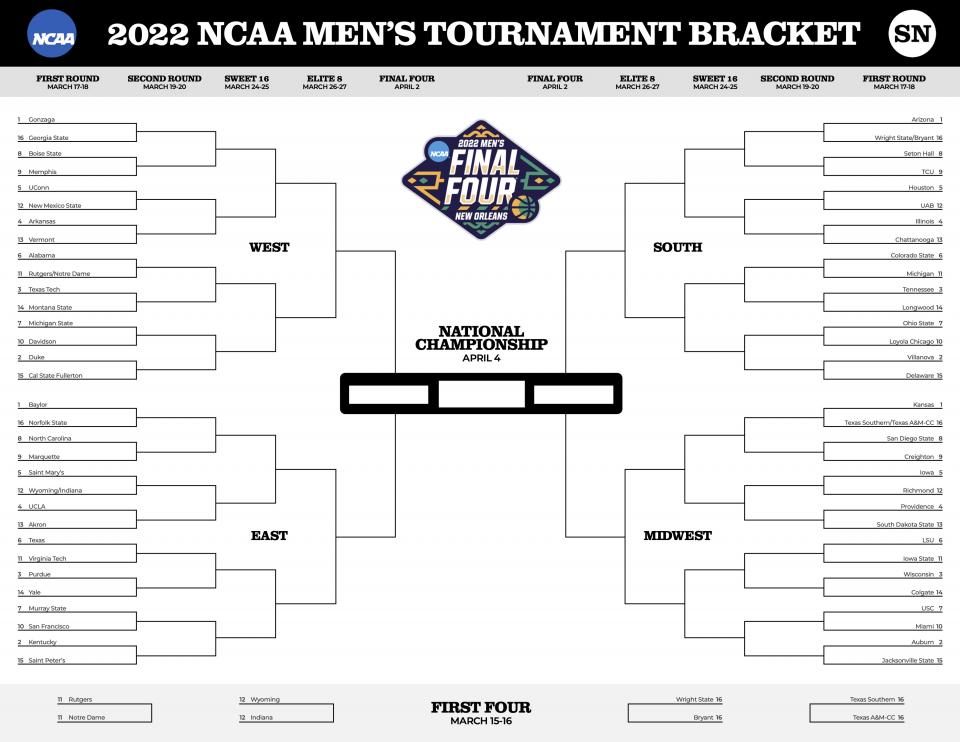The height and width of the screenshot is (742, 960).
Task: Click the SOUTH region label
Action: (677, 247)
